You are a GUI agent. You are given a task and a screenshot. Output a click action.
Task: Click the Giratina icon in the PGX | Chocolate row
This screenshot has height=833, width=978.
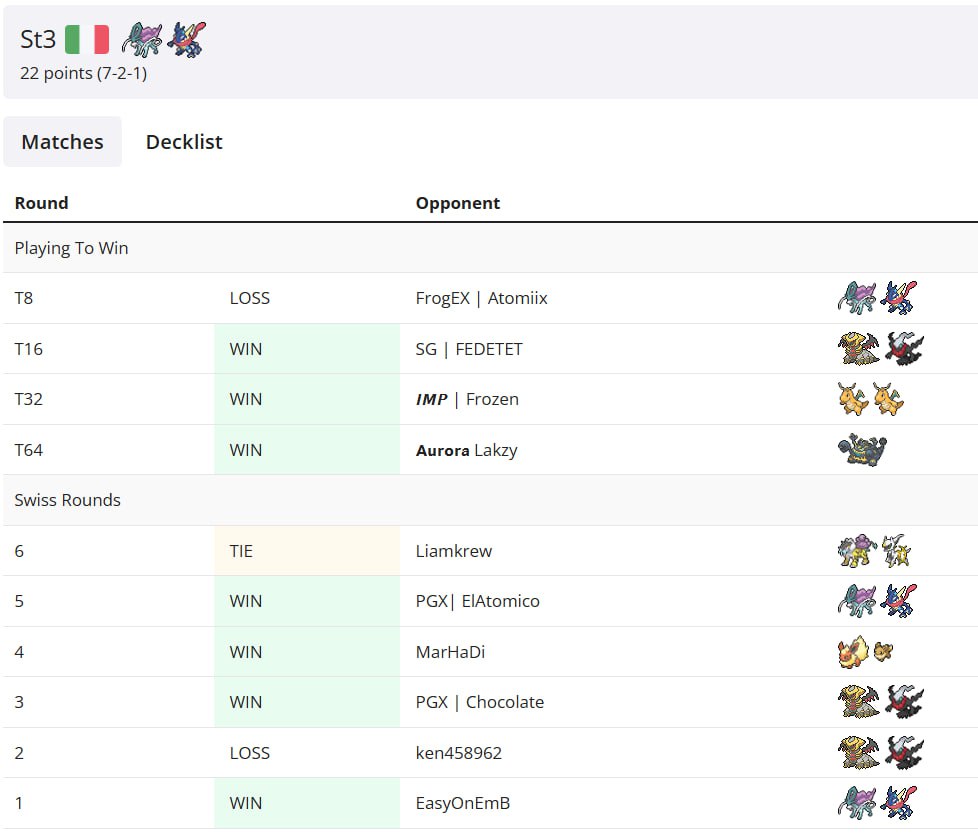pos(858,701)
